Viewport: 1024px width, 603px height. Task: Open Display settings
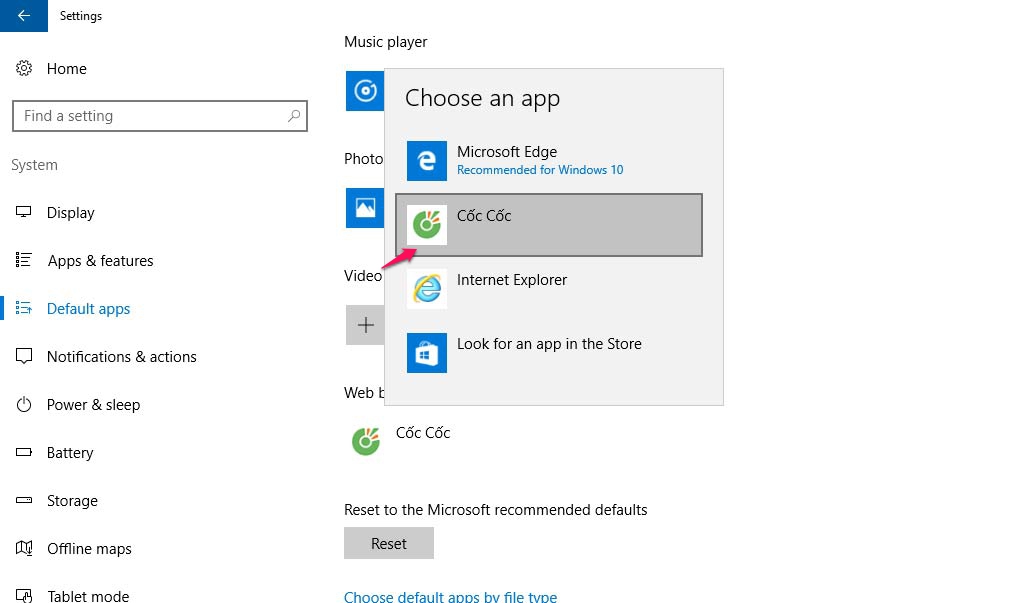(x=70, y=213)
